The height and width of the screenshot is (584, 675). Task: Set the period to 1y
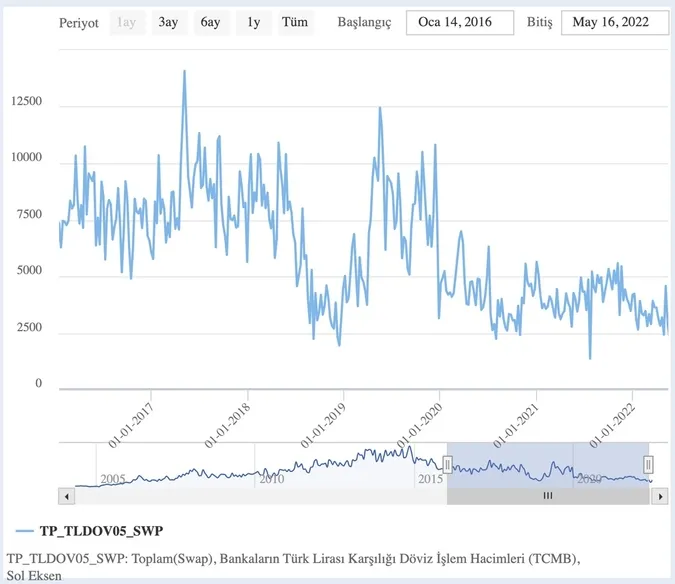pos(252,23)
